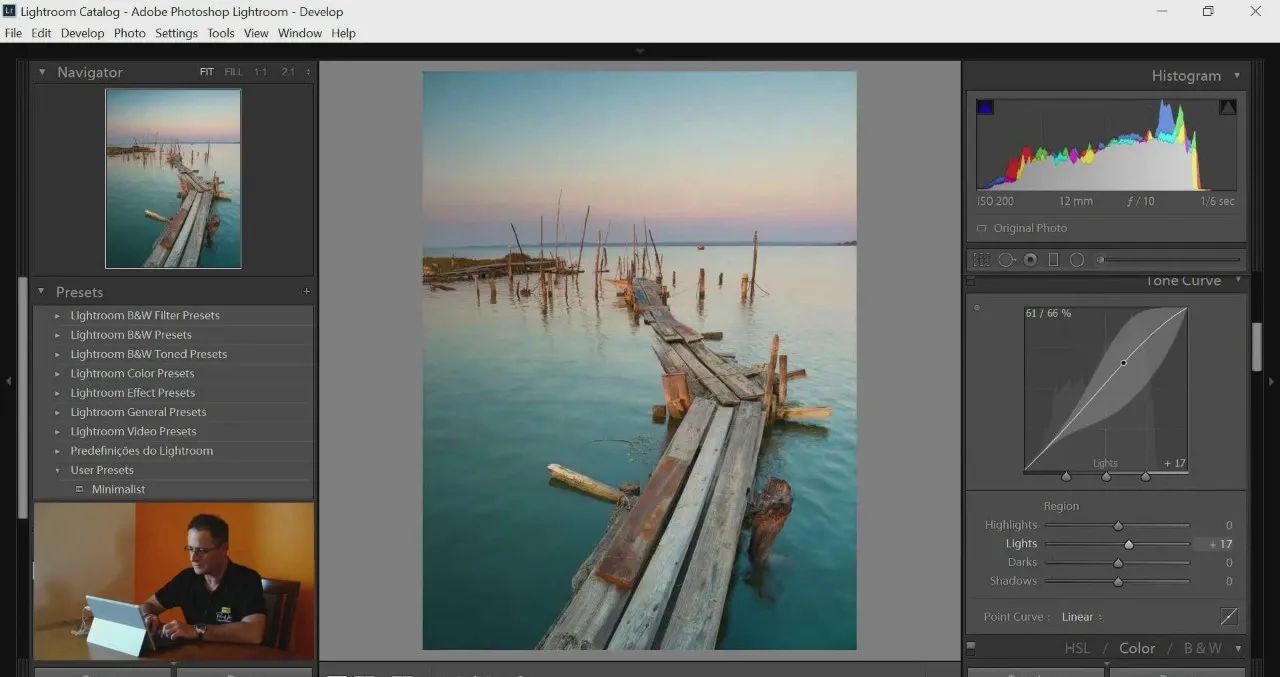Open the Point Curve Linear dropdown
The image size is (1280, 677).
(1082, 617)
